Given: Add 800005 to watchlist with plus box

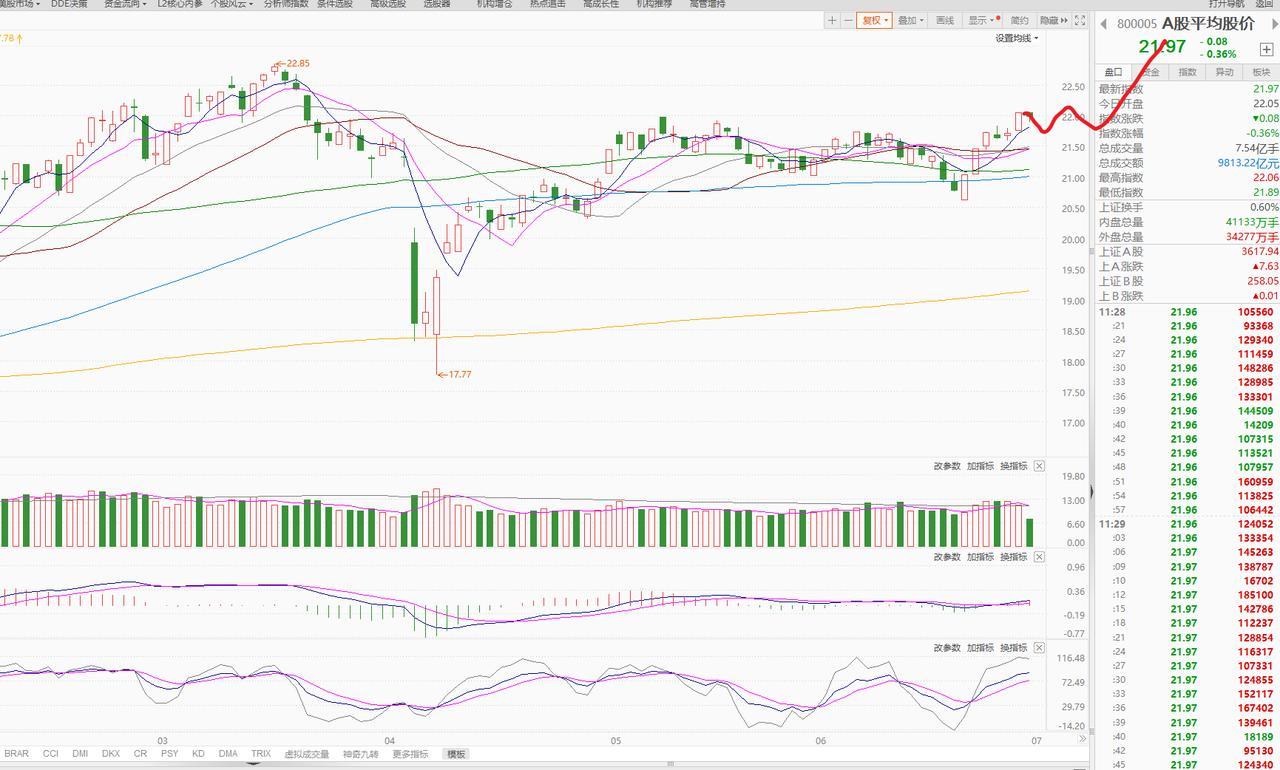Looking at the screenshot, I should [1266, 48].
